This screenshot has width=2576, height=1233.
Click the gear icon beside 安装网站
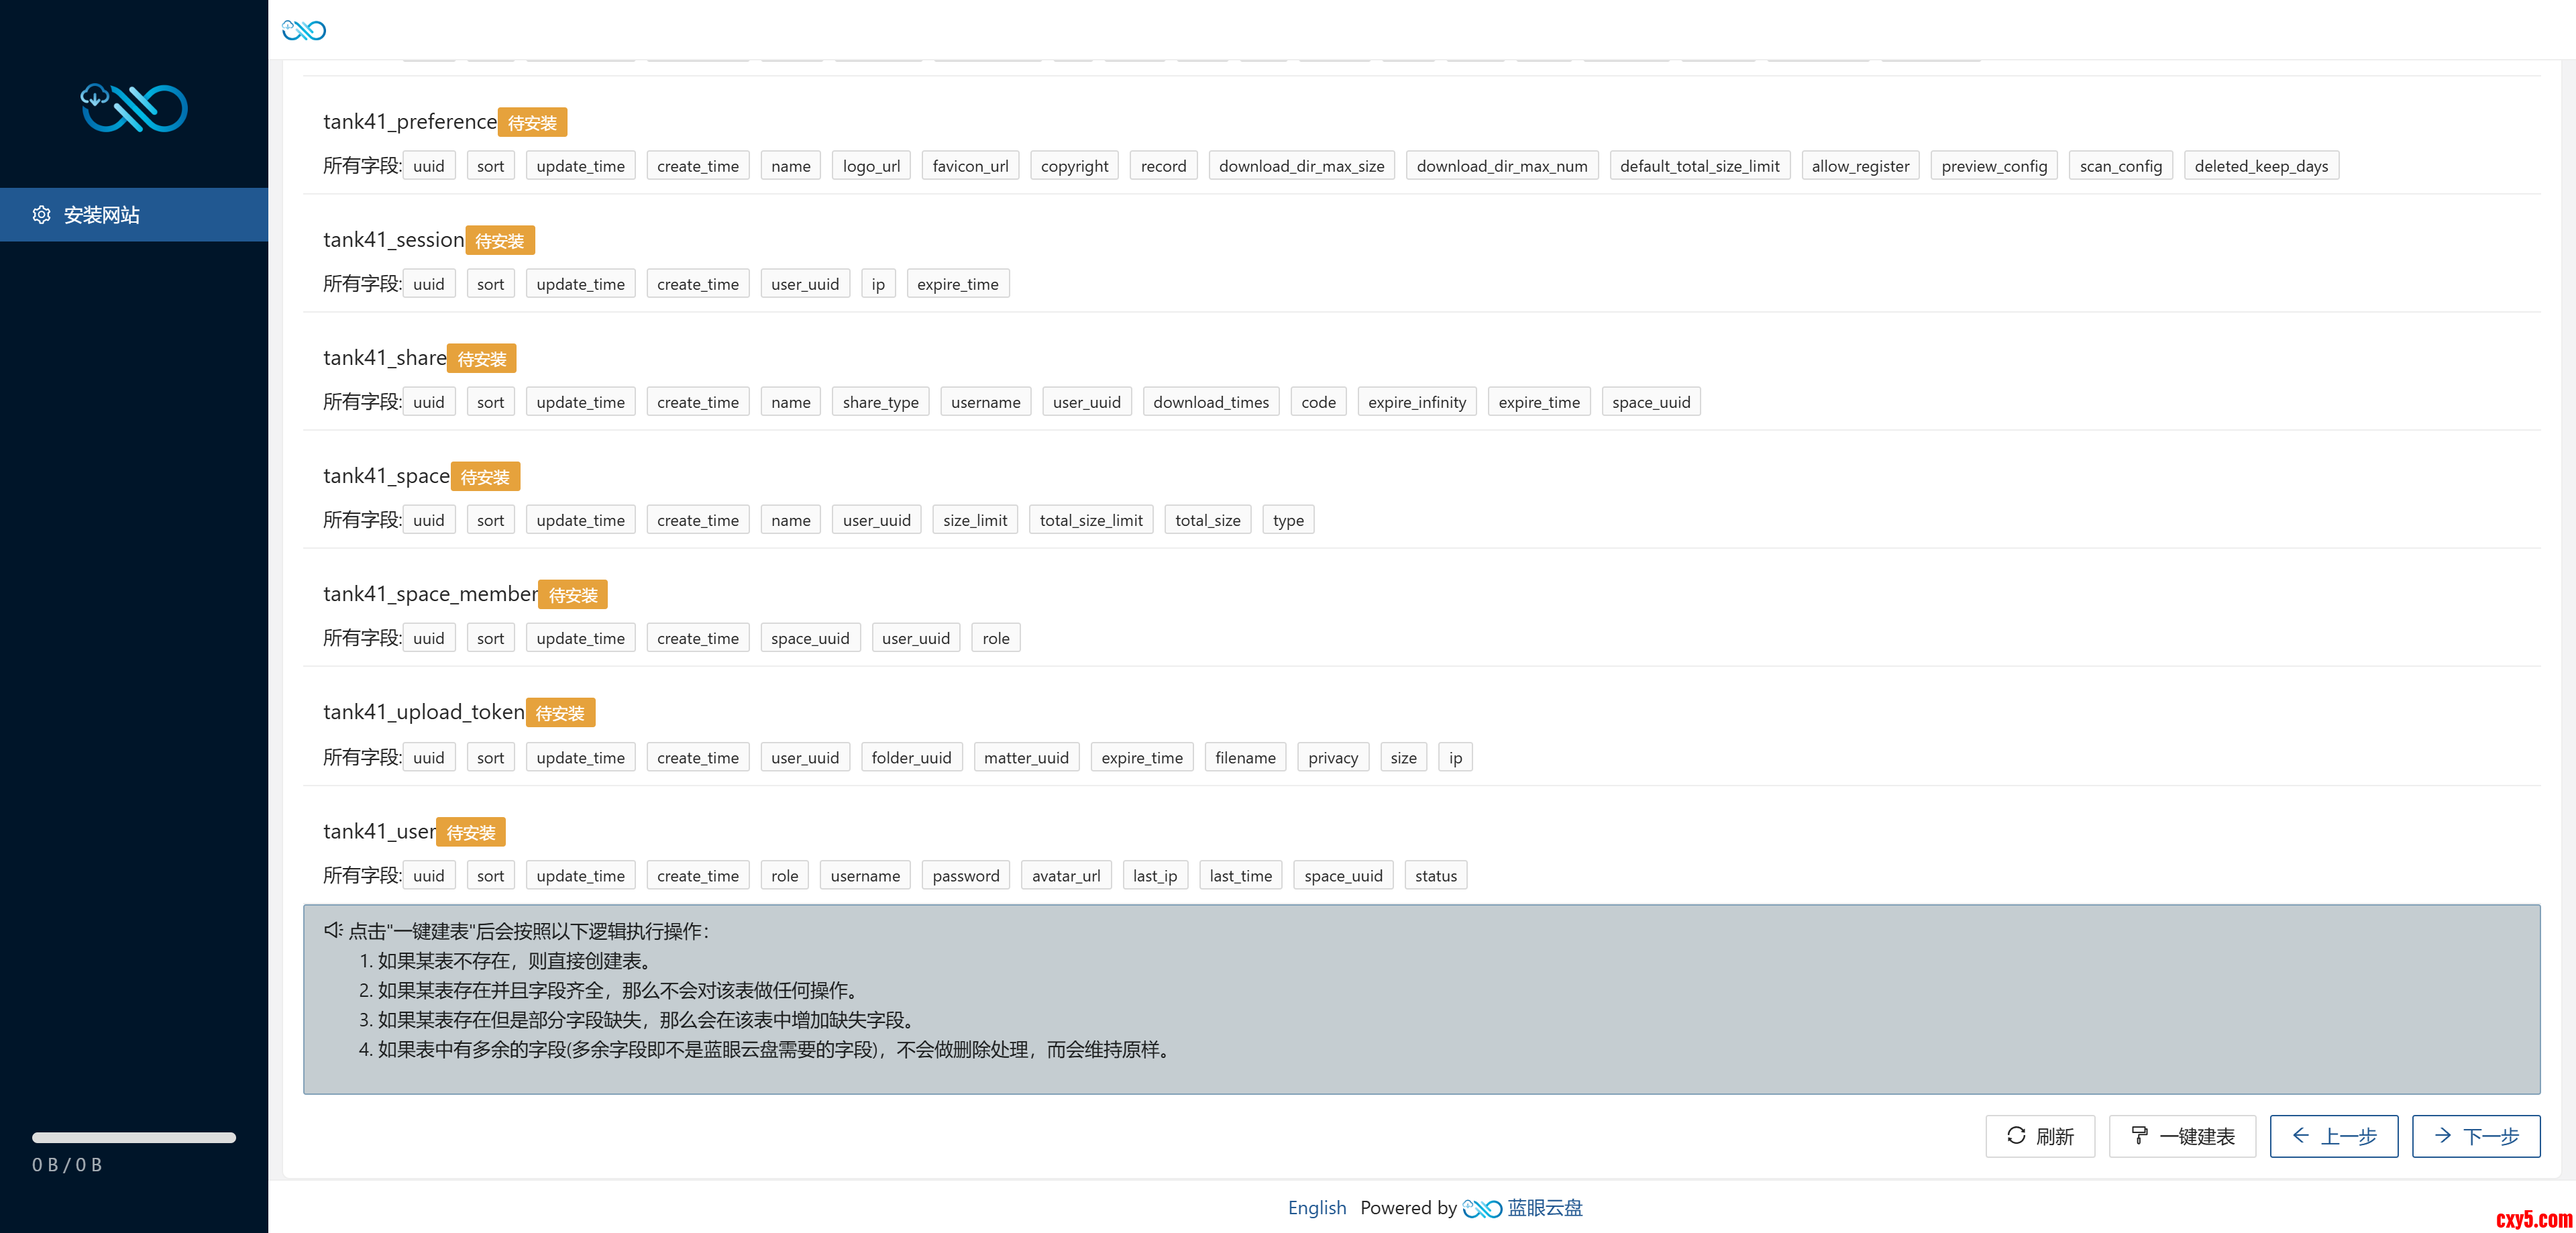[x=41, y=215]
